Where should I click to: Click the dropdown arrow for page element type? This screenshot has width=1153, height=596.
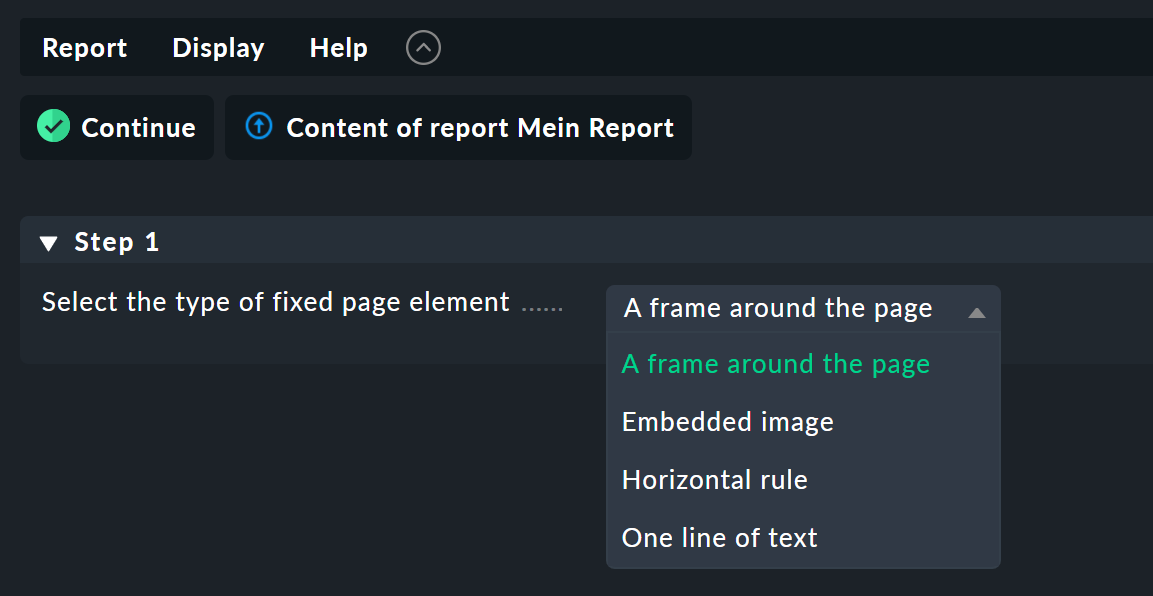coord(977,311)
